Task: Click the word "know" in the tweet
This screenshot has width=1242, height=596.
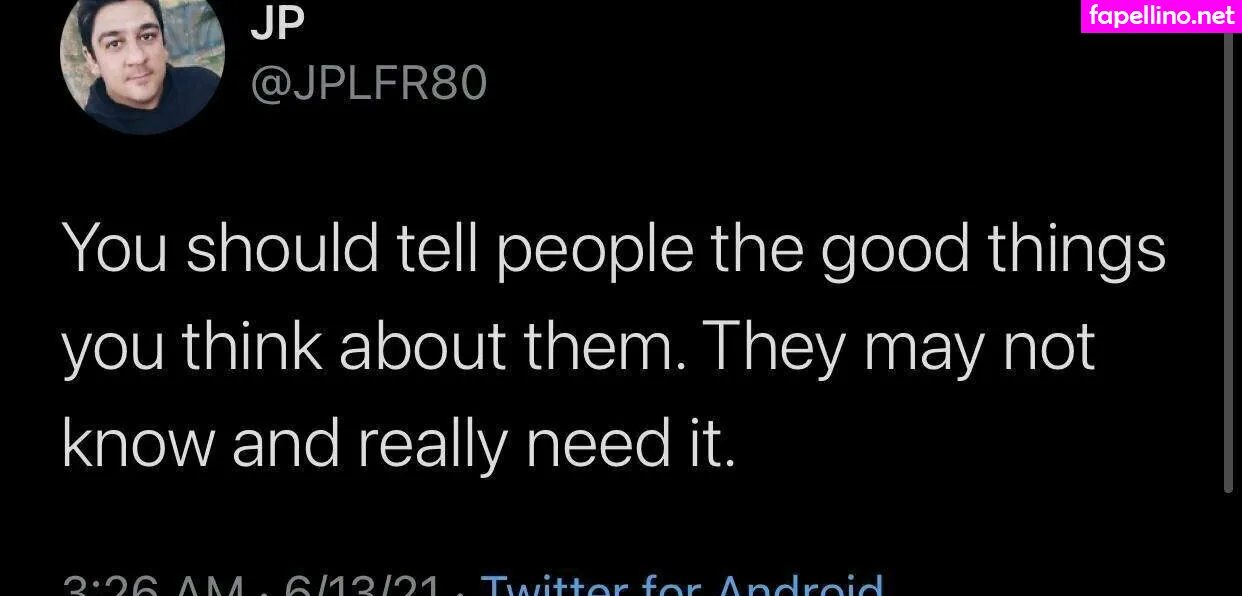Action: click(138, 442)
